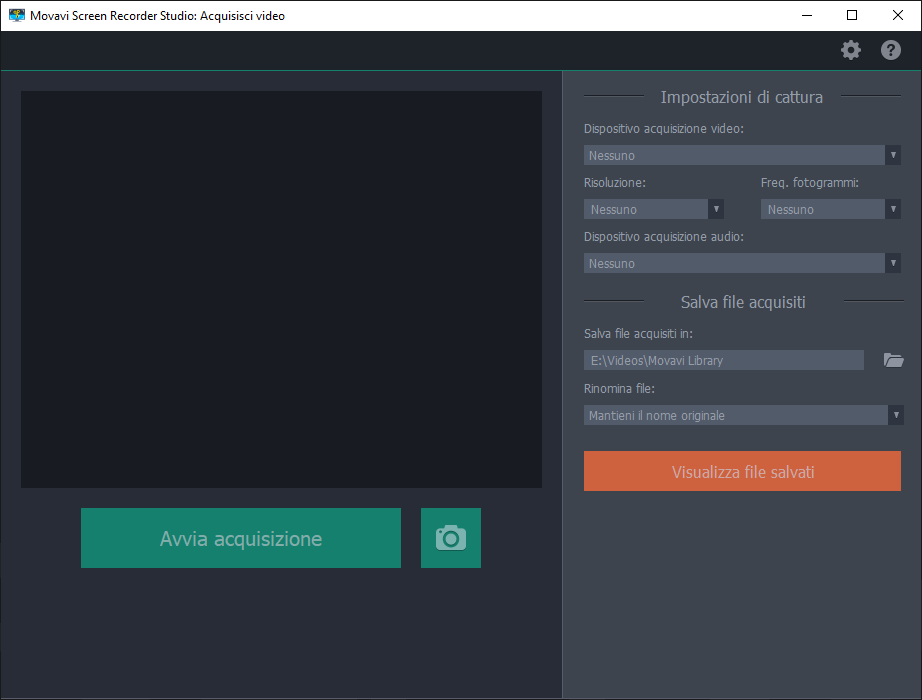Expand the Dispositivo acquisizione audio dropdown

(x=742, y=263)
